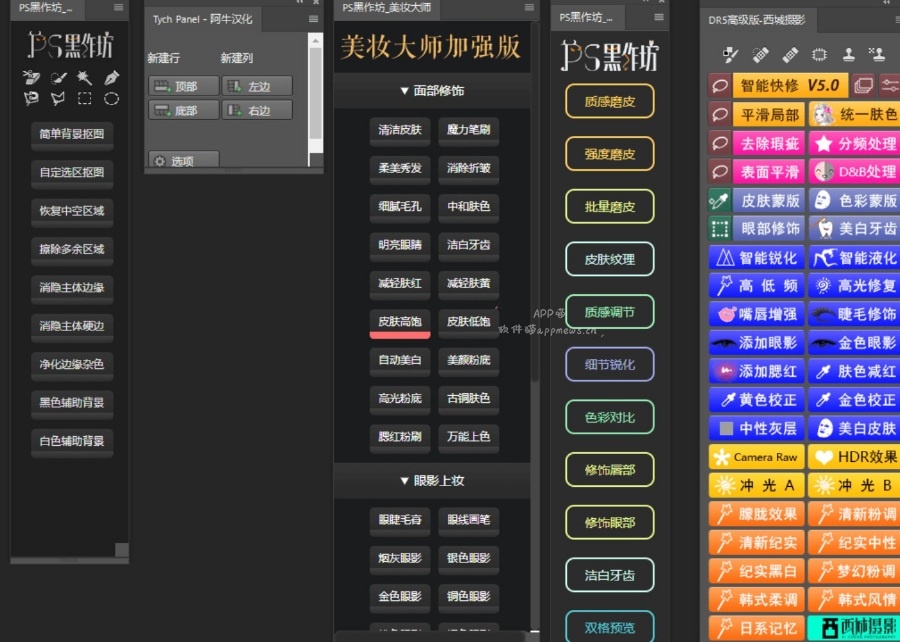Open the 选项 gear options in Tych Panel
The image size is (900, 642).
tap(183, 160)
